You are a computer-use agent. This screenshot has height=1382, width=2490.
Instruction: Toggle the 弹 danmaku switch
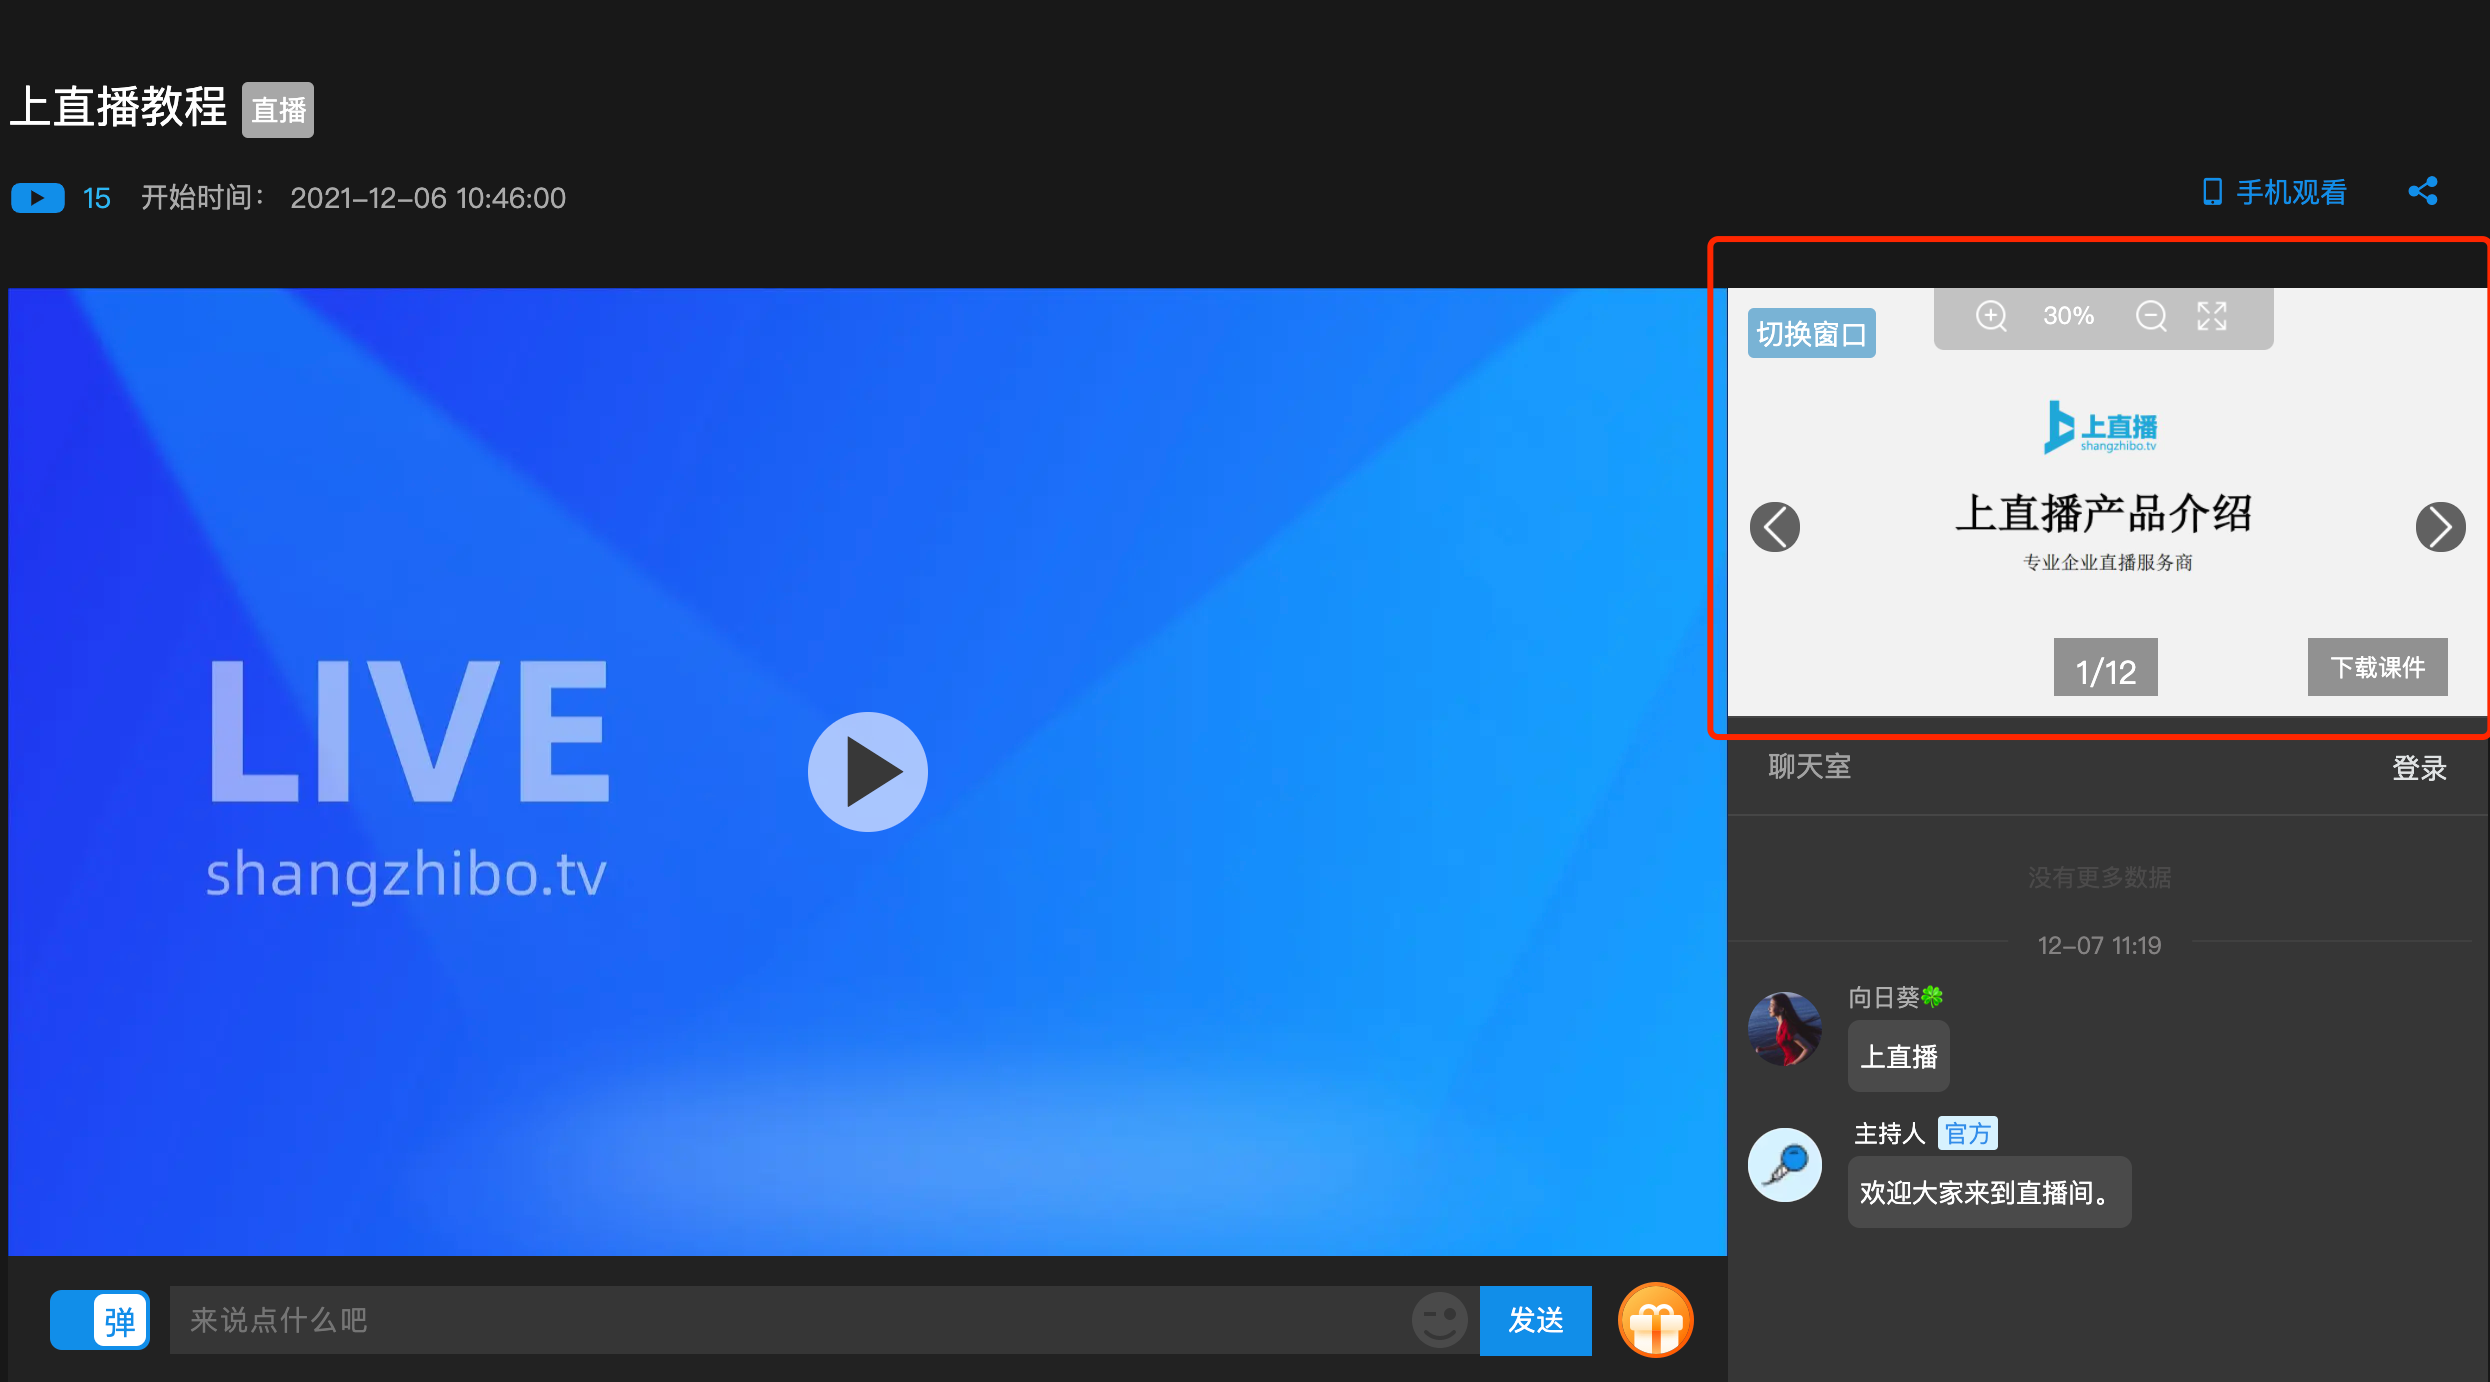pyautogui.click(x=100, y=1320)
